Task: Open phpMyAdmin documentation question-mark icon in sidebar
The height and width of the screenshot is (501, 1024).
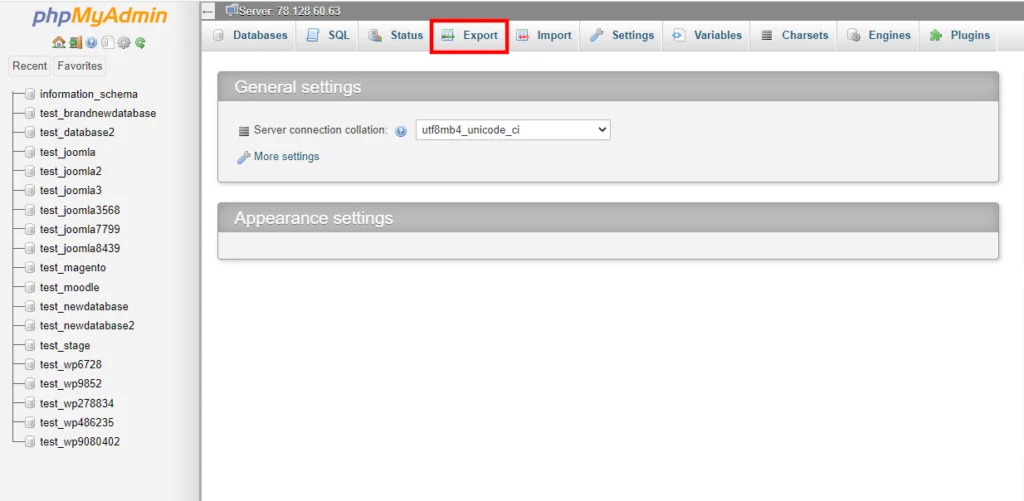Action: tap(91, 43)
